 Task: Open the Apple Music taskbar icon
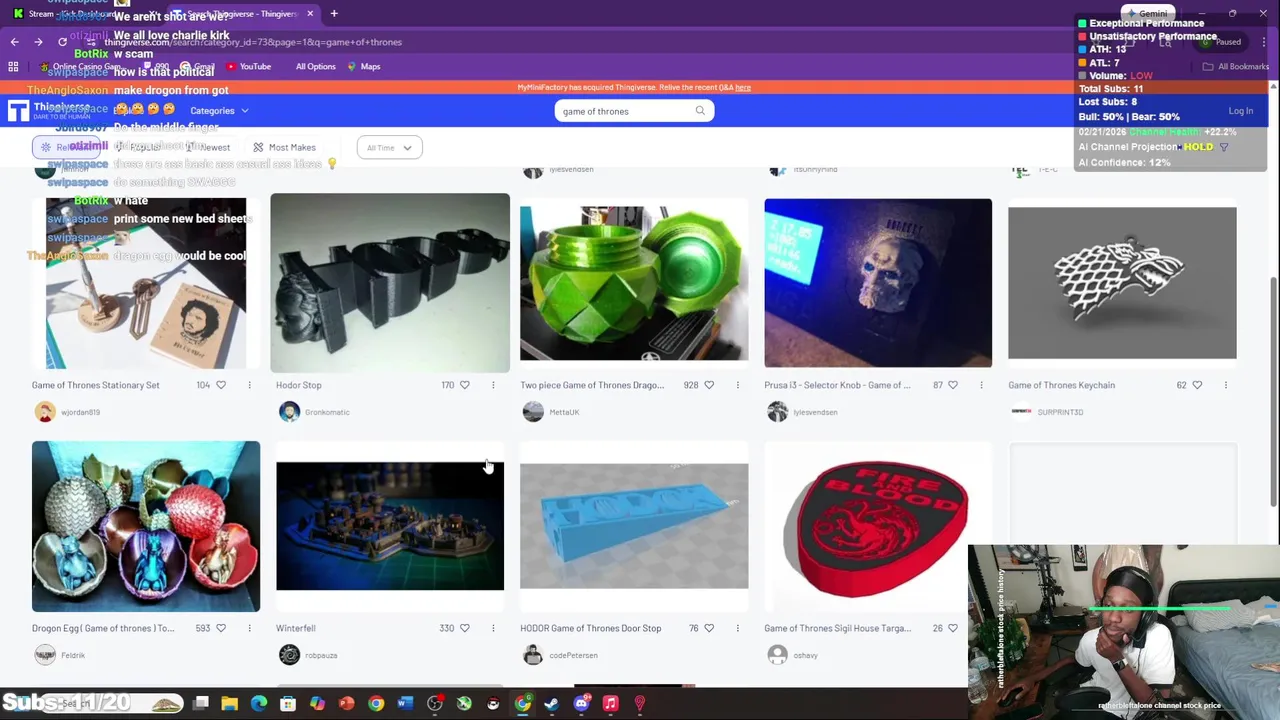point(611,703)
